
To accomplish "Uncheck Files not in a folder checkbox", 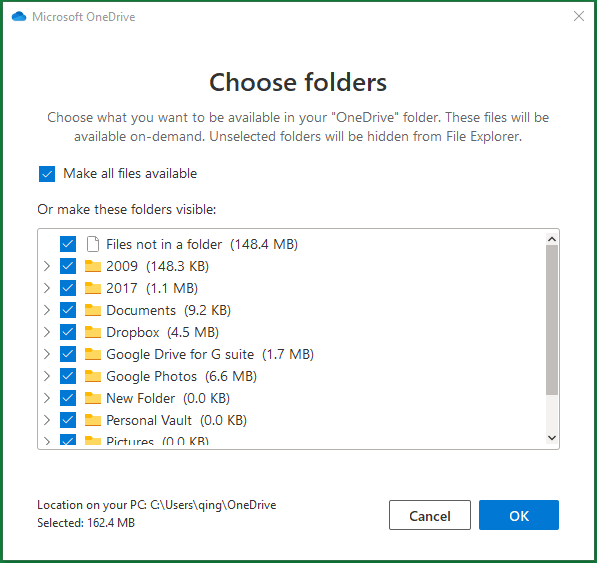I will (68, 244).
